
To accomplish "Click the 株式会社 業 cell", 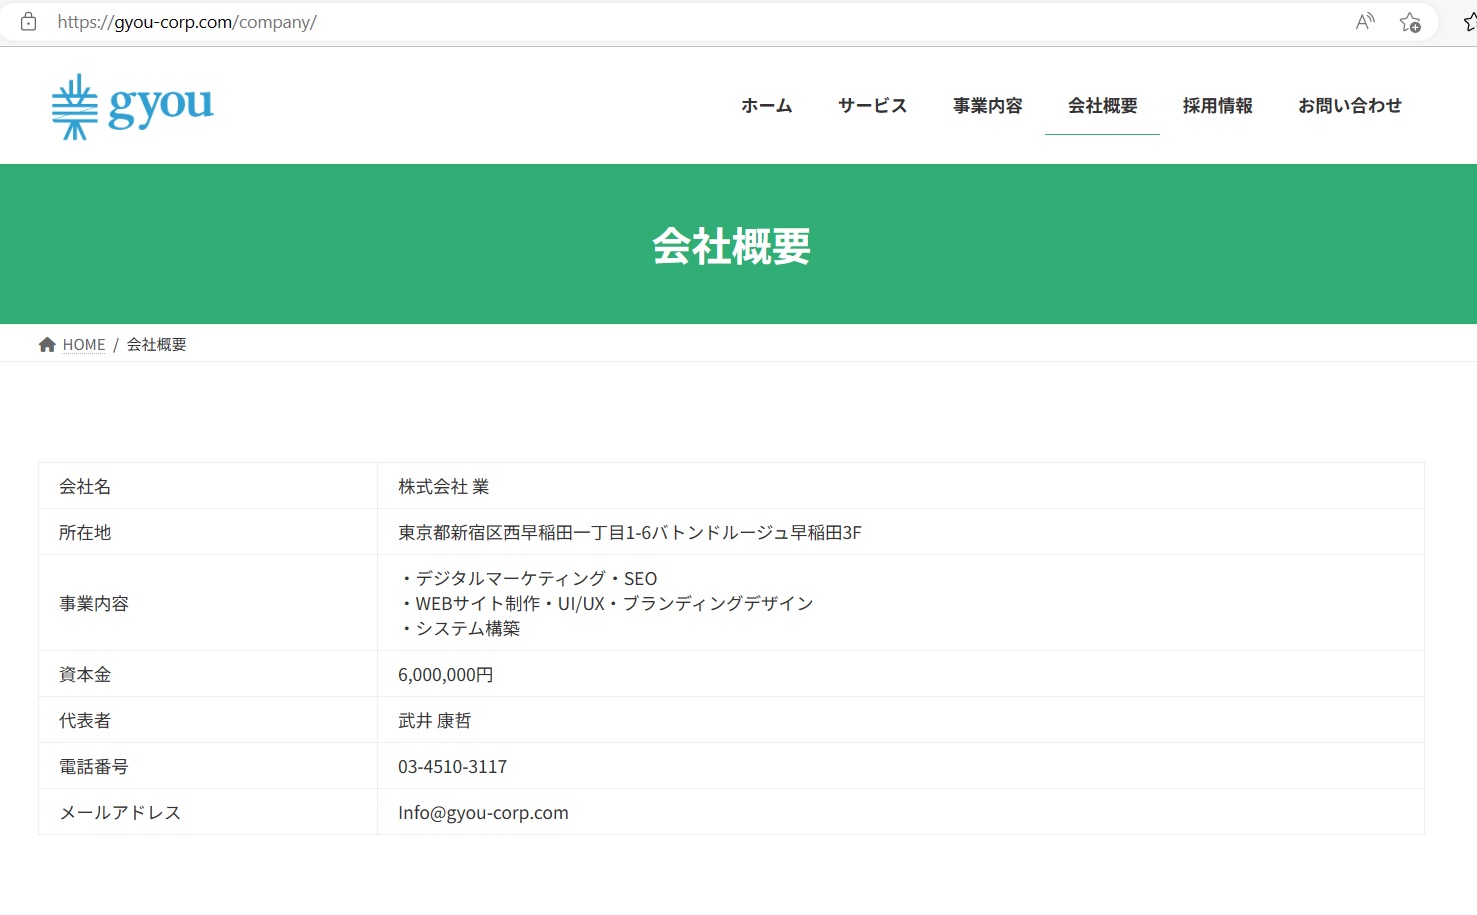I will coord(443,487).
